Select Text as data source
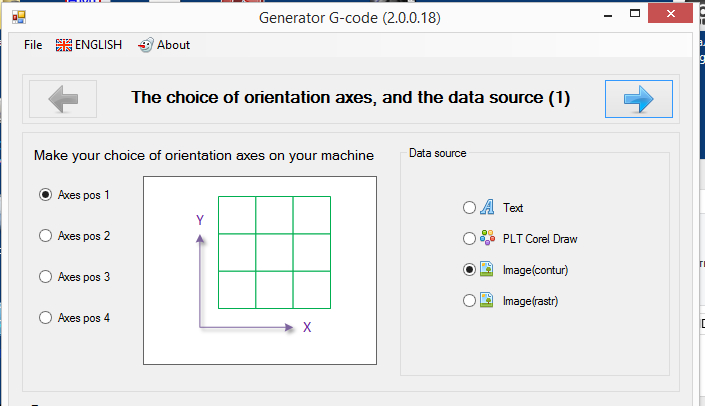The height and width of the screenshot is (406, 705). [470, 208]
